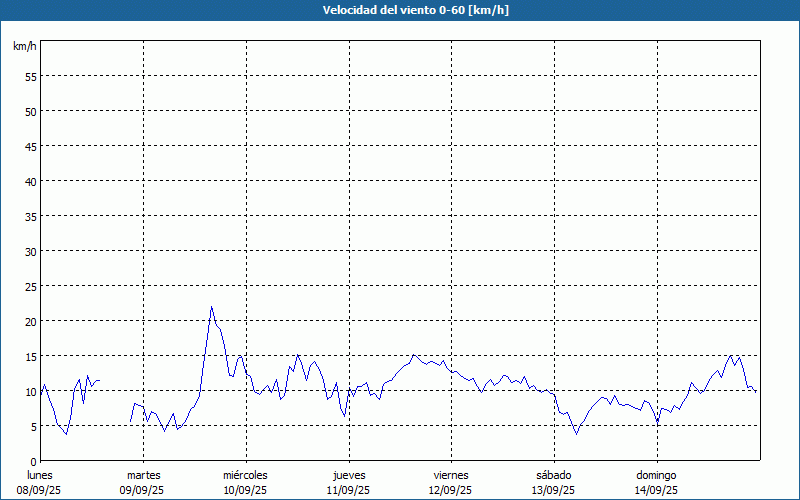Select the "martes" day label
The width and height of the screenshot is (800, 500).
pyautogui.click(x=143, y=475)
